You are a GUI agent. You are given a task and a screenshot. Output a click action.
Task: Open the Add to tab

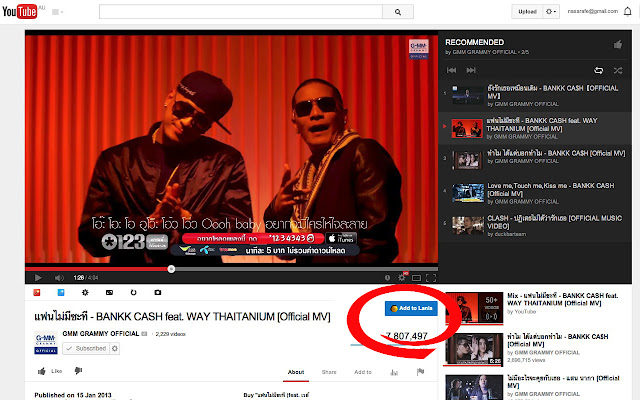(363, 372)
